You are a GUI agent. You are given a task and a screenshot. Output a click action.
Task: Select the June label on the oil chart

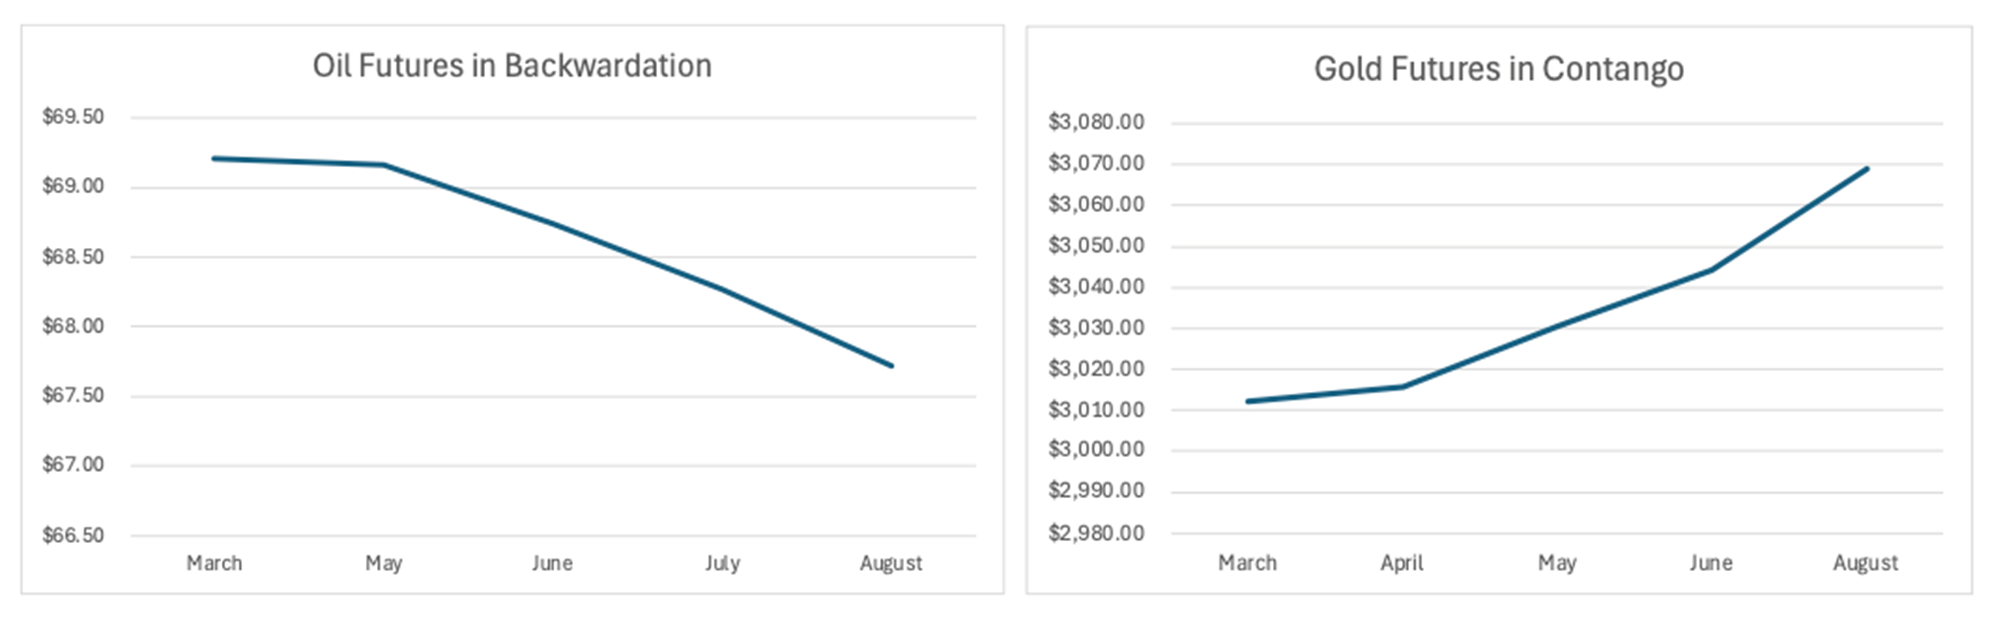point(552,563)
